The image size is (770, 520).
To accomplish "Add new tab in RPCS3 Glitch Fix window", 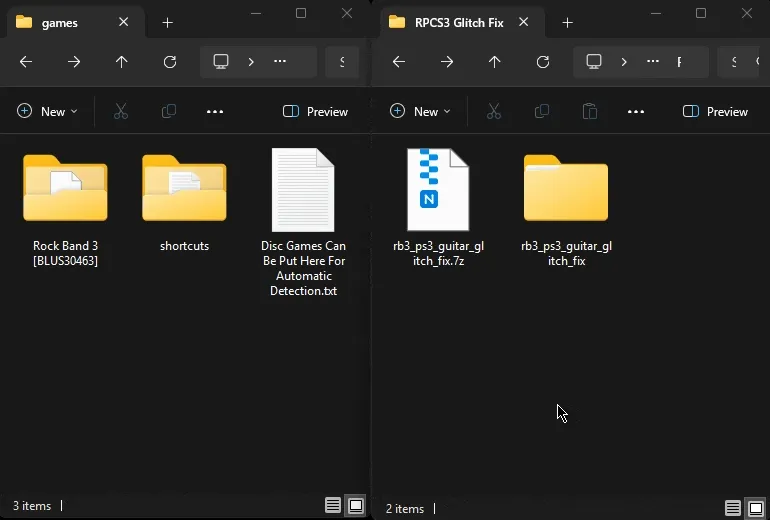I will click(x=568, y=23).
